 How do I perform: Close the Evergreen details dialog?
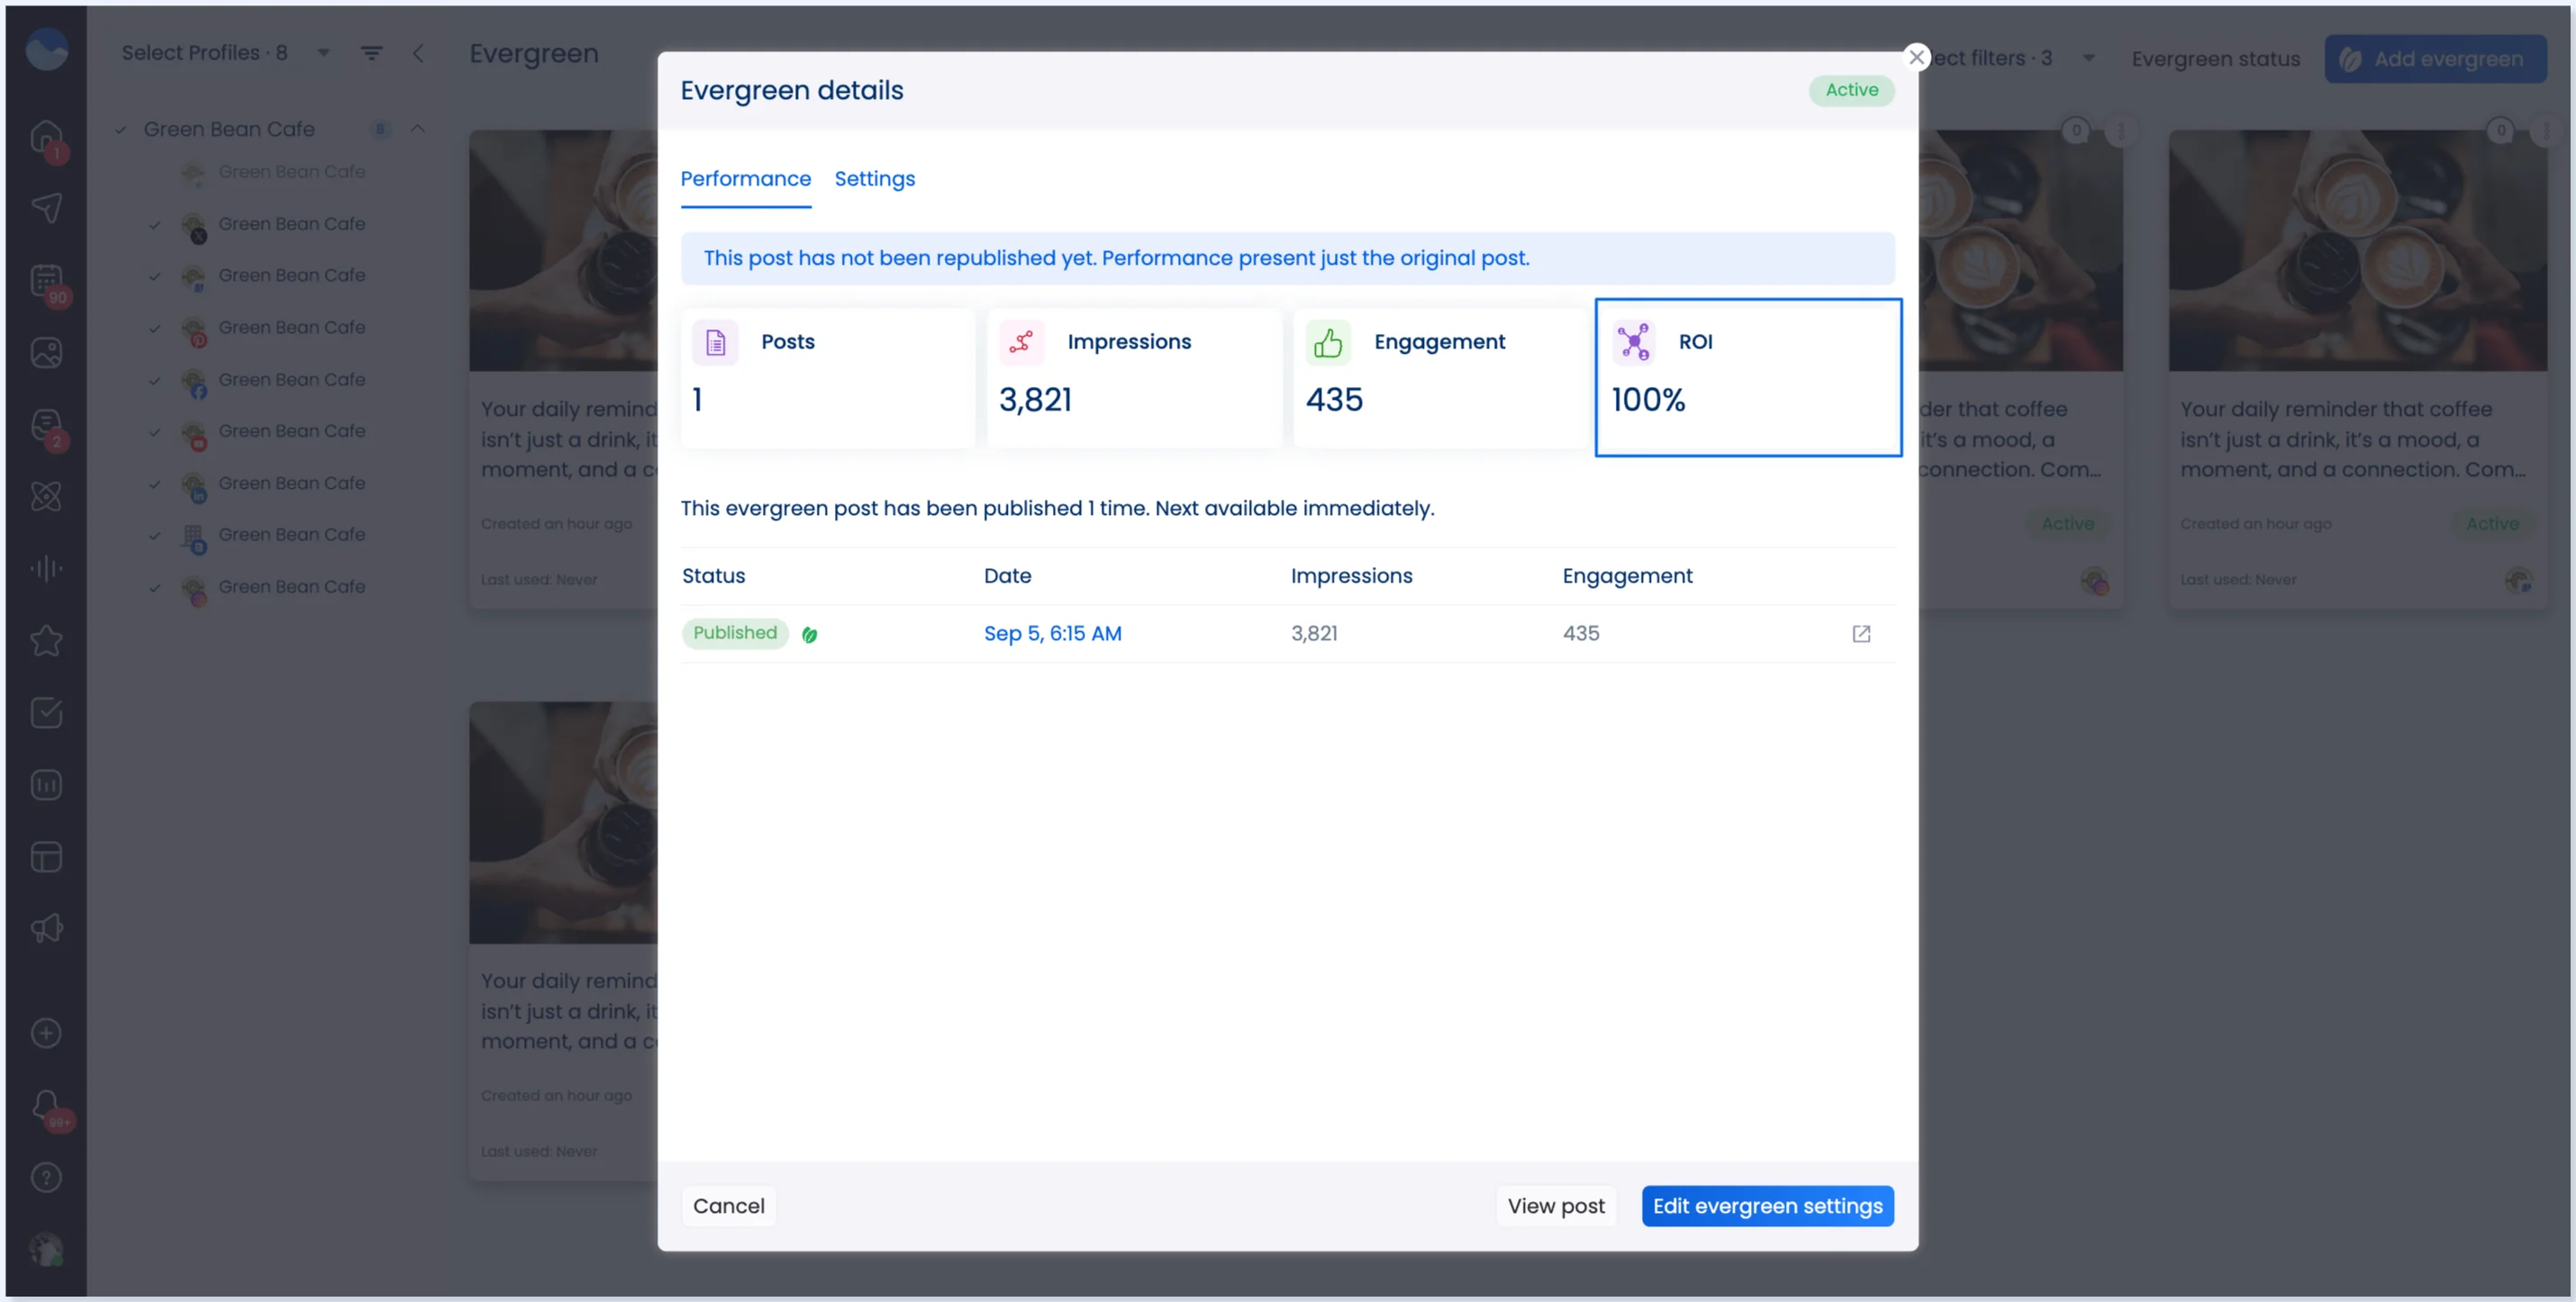tap(1916, 57)
